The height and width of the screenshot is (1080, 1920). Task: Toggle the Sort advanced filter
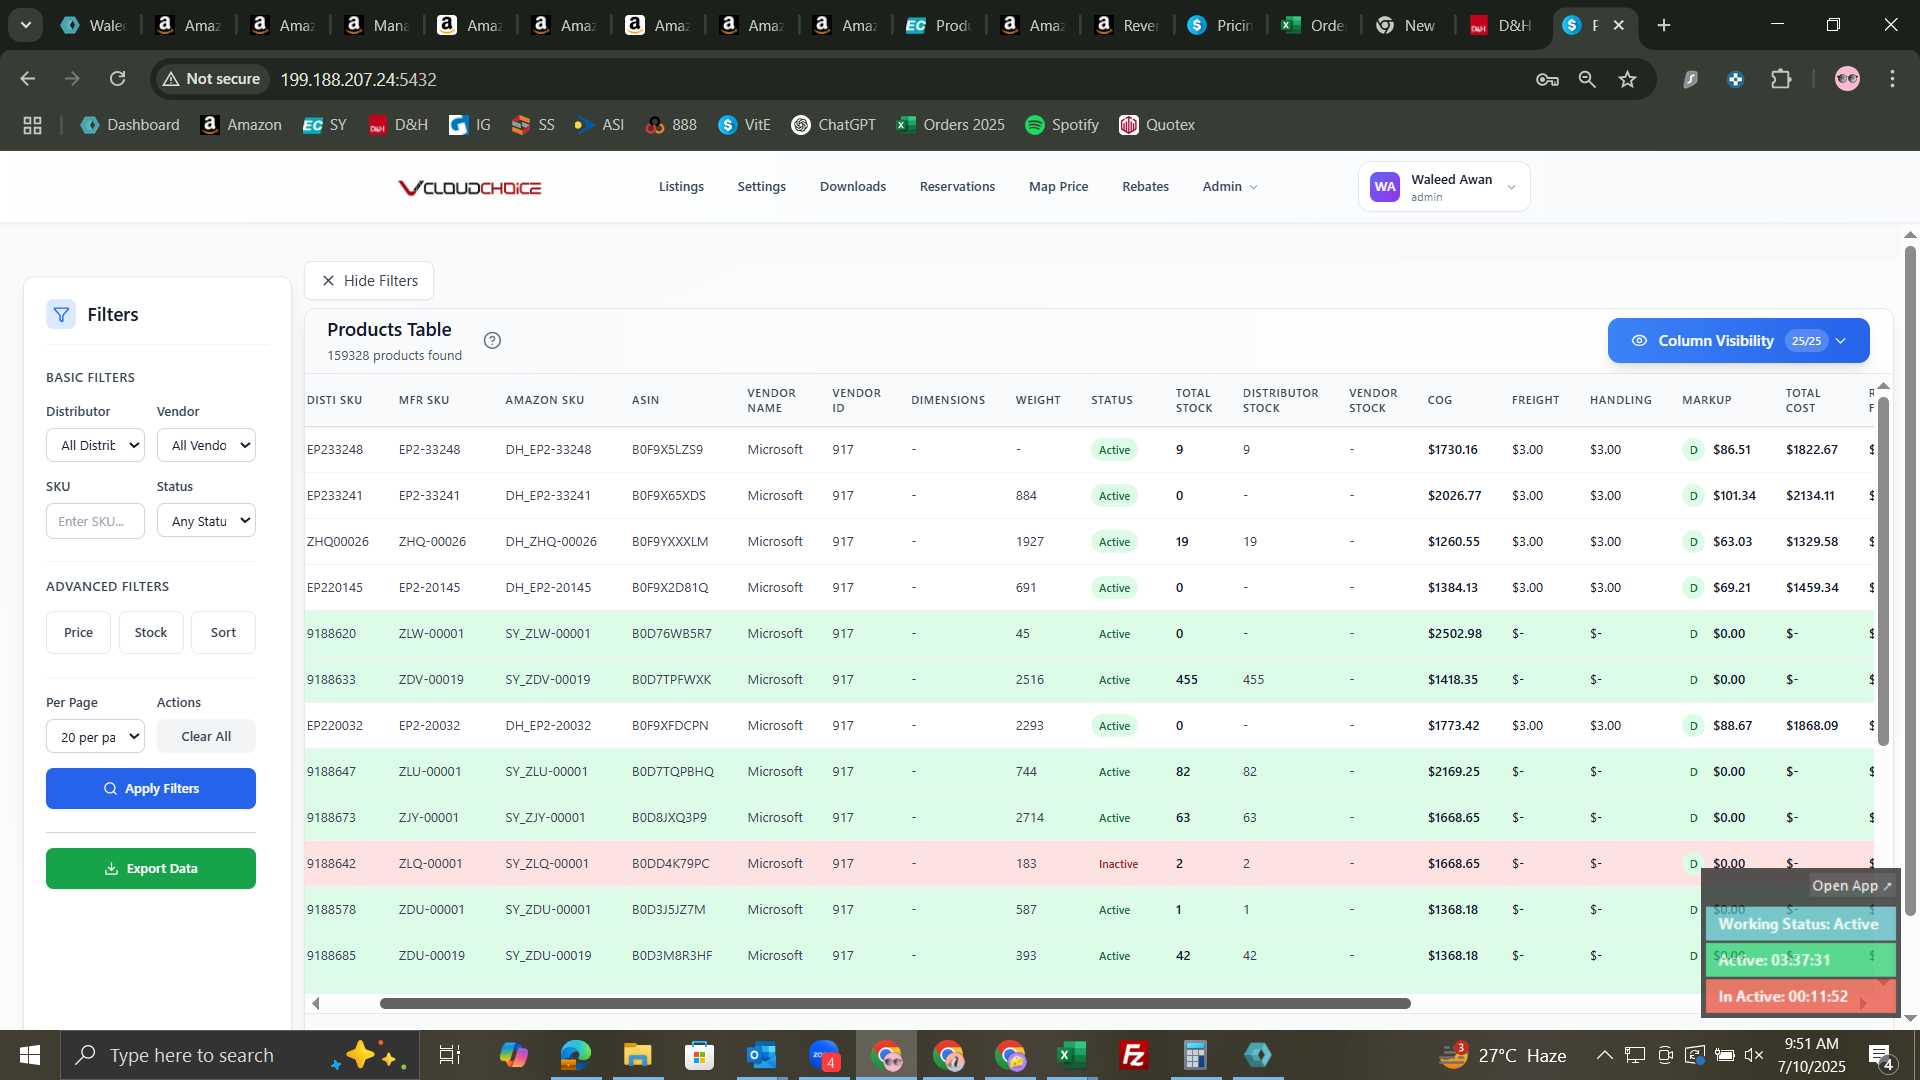point(223,633)
